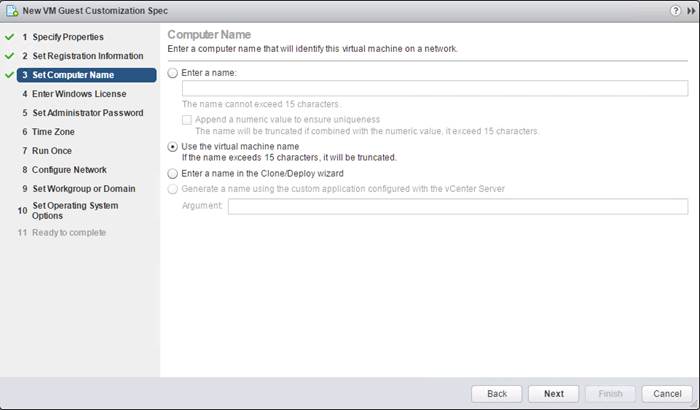Open step 5 Set Administrator Password
The height and width of the screenshot is (410, 700).
click(x=83, y=113)
